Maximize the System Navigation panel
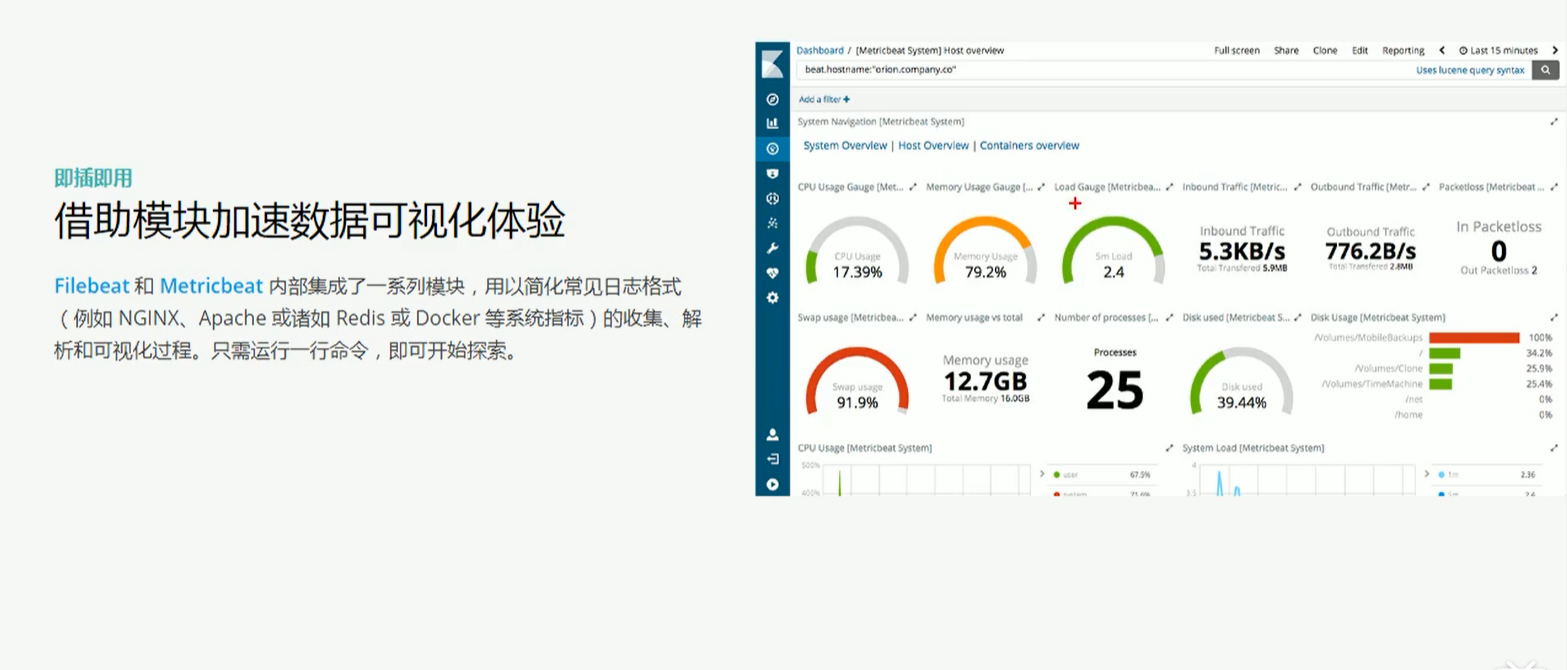 click(x=1553, y=121)
